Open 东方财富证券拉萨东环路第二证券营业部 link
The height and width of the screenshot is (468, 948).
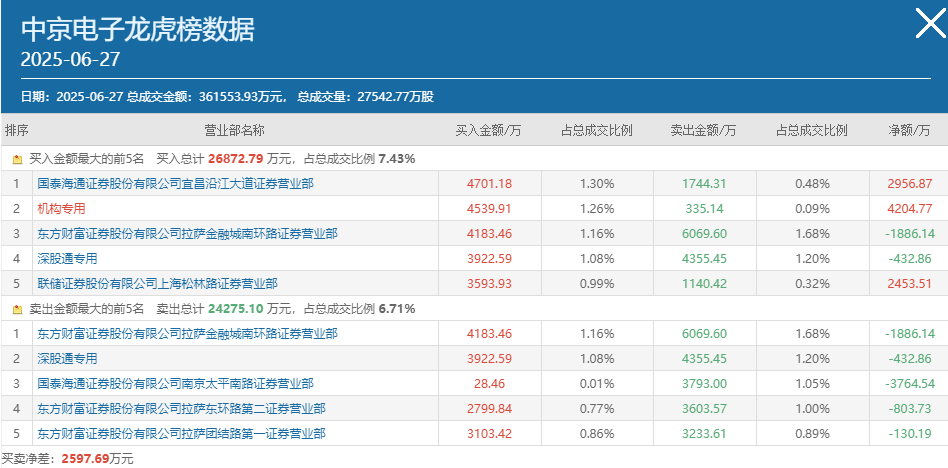[181, 409]
